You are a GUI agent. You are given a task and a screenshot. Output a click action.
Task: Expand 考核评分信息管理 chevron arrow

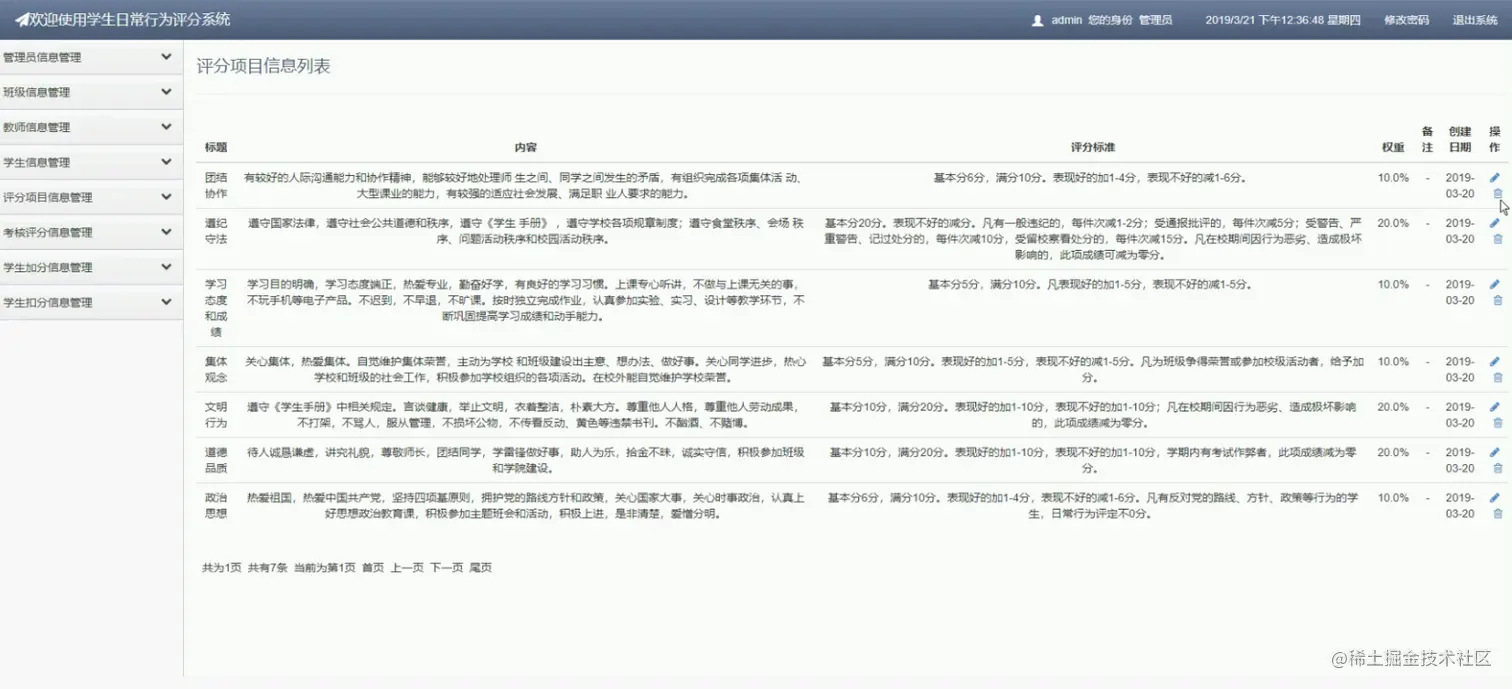[166, 232]
